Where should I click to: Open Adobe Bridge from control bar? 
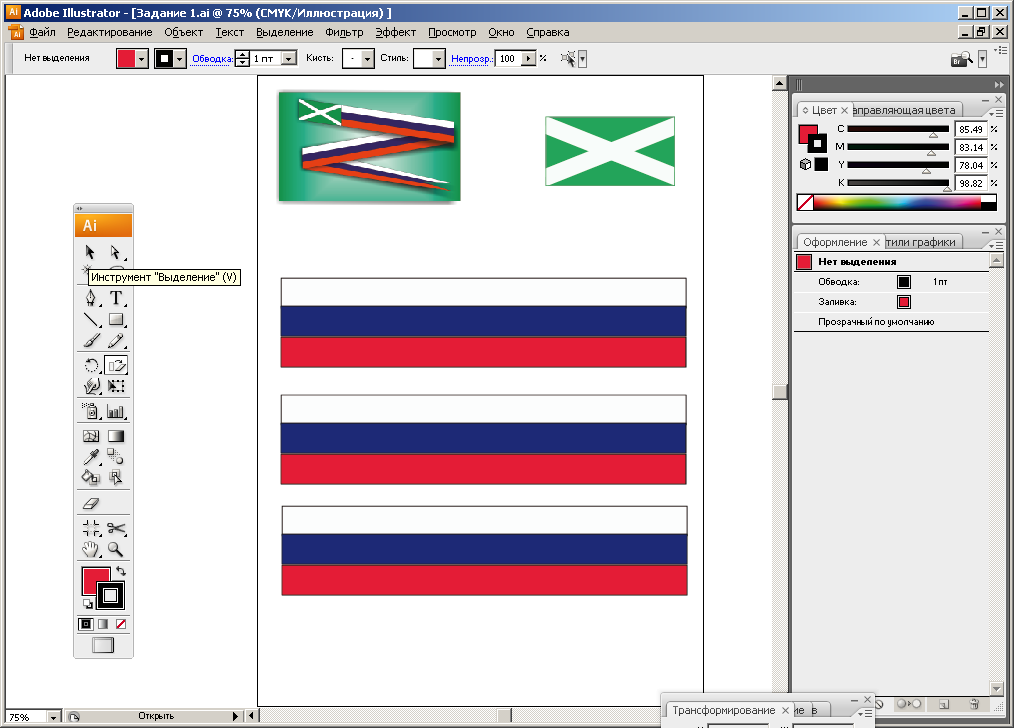coord(962,59)
